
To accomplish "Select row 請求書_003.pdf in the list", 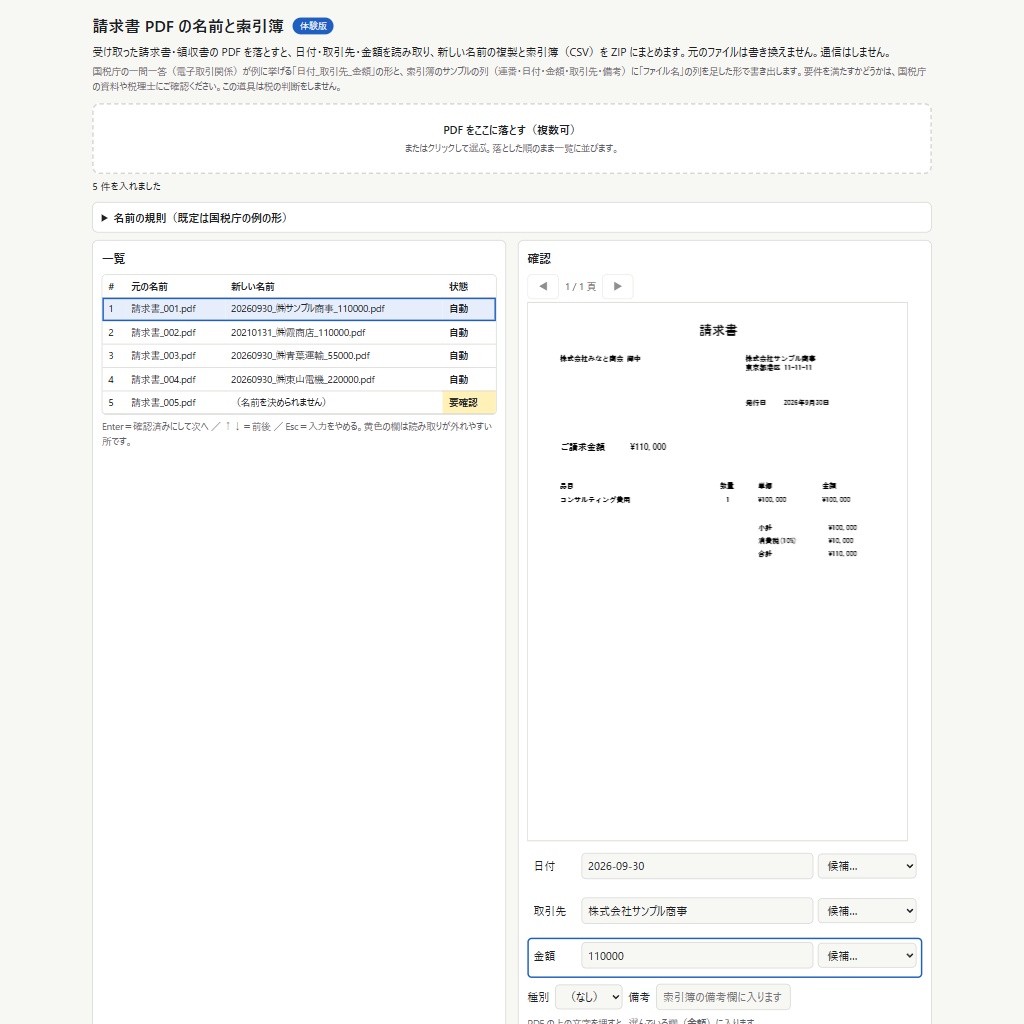I will coord(299,356).
